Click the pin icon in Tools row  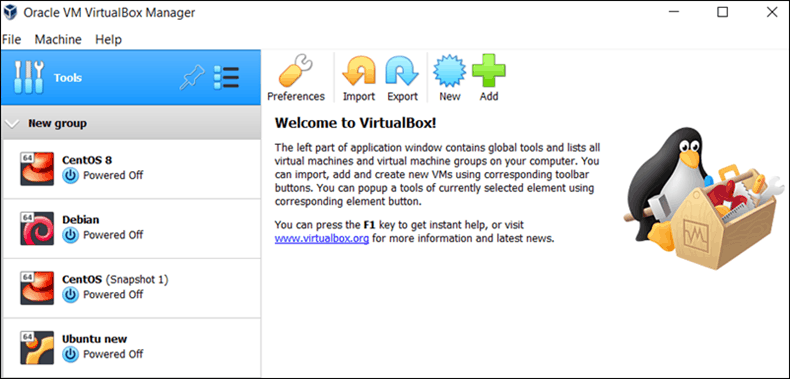192,78
